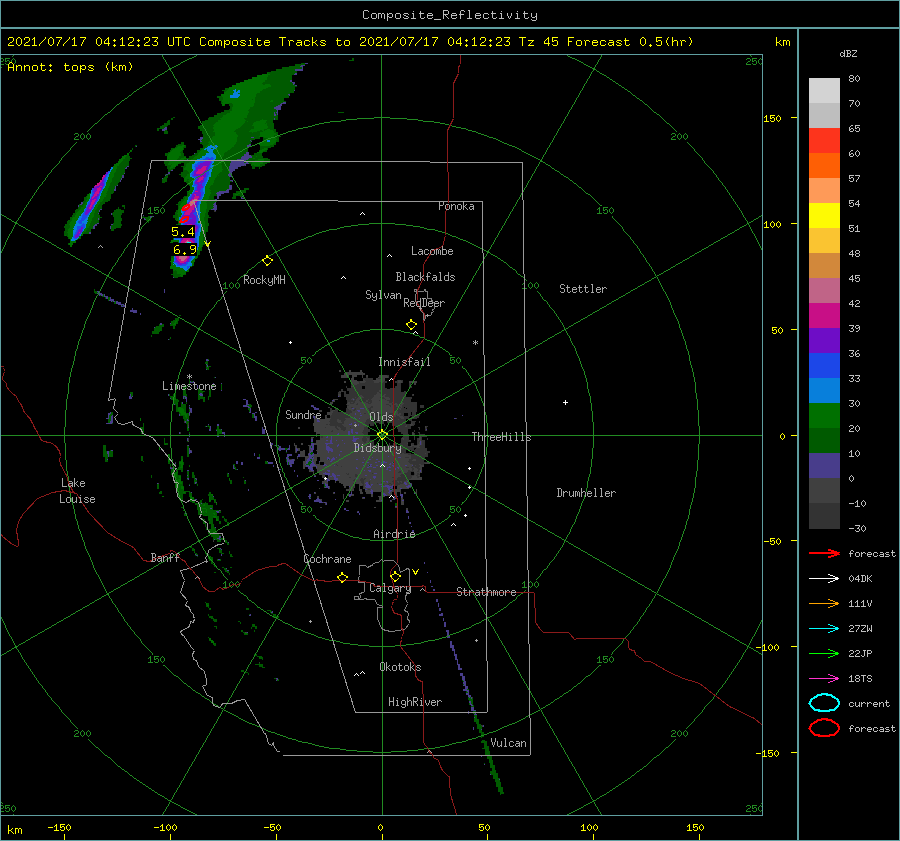Click the Cochrane label
Image resolution: width=900 pixels, height=841 pixels.
pyautogui.click(x=327, y=559)
